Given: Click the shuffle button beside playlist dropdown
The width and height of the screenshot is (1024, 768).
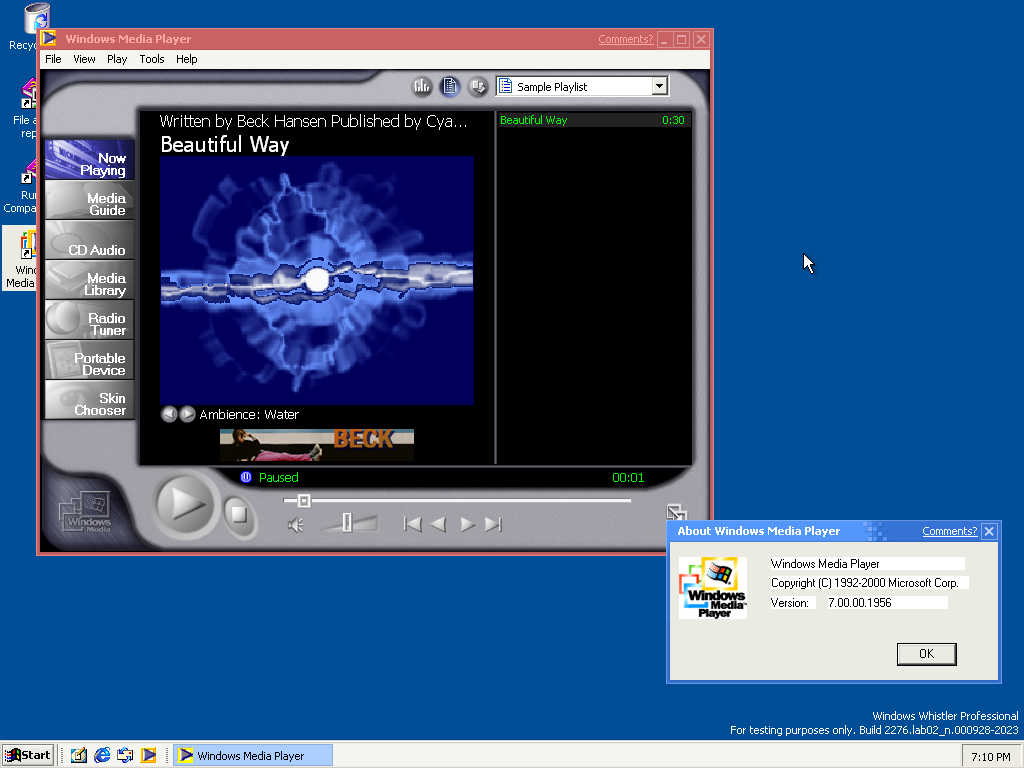Looking at the screenshot, I should point(478,87).
